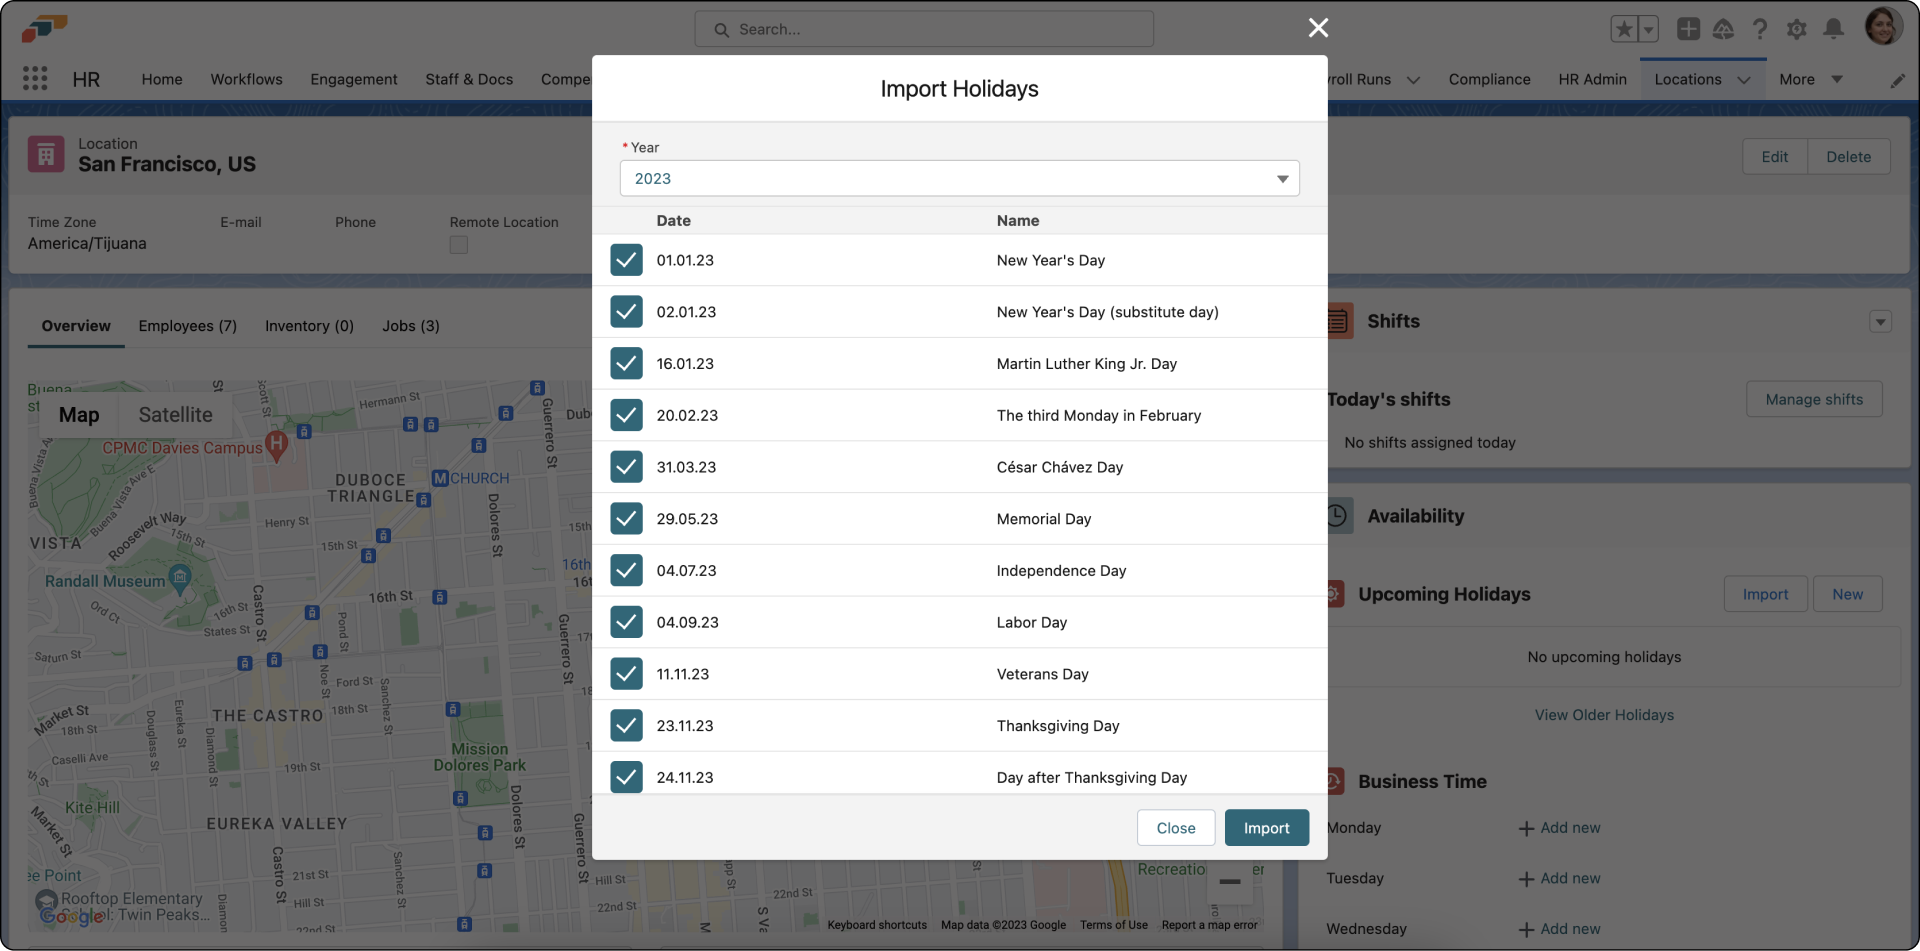This screenshot has width=1920, height=951.
Task: Enable the Remote Location checkbox
Action: point(457,244)
